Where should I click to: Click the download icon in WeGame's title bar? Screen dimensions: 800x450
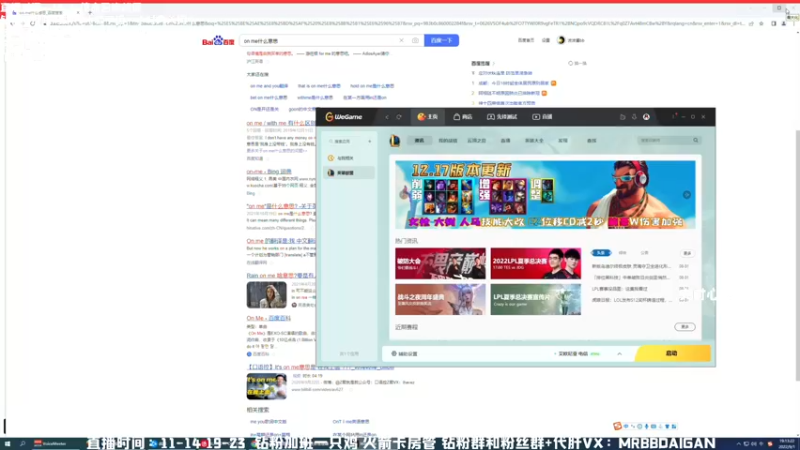coord(634,117)
